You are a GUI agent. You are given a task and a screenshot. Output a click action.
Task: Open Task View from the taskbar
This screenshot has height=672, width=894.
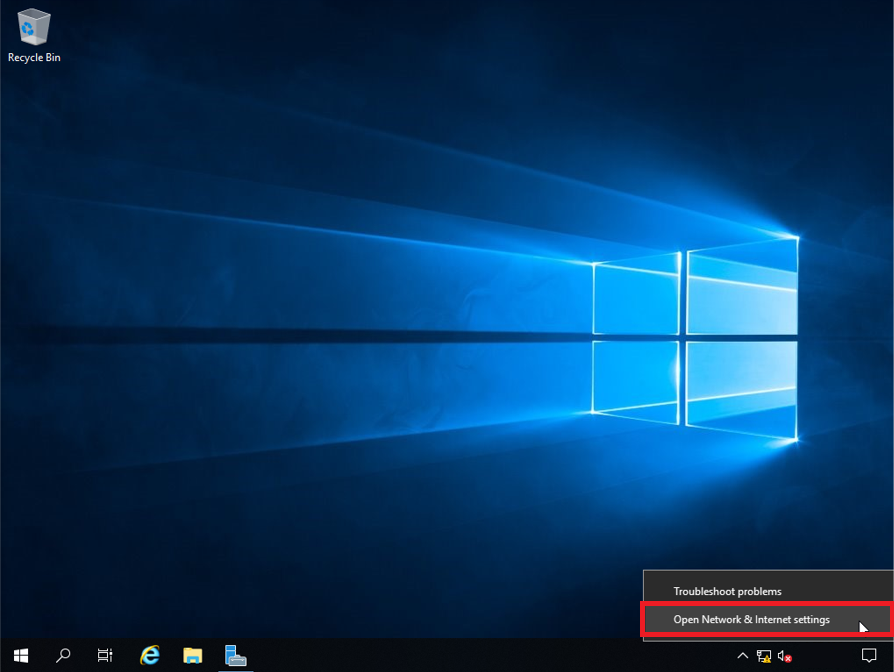pos(105,655)
